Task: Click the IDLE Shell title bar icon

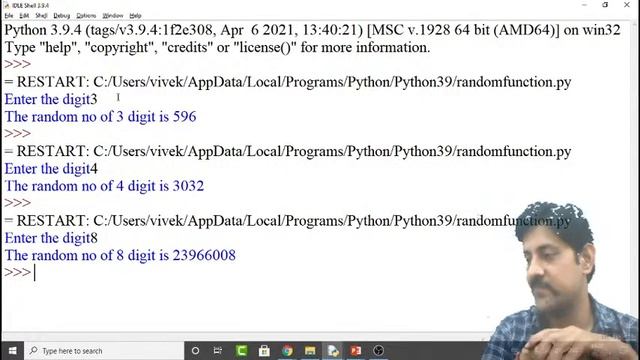Action: click(x=6, y=5)
